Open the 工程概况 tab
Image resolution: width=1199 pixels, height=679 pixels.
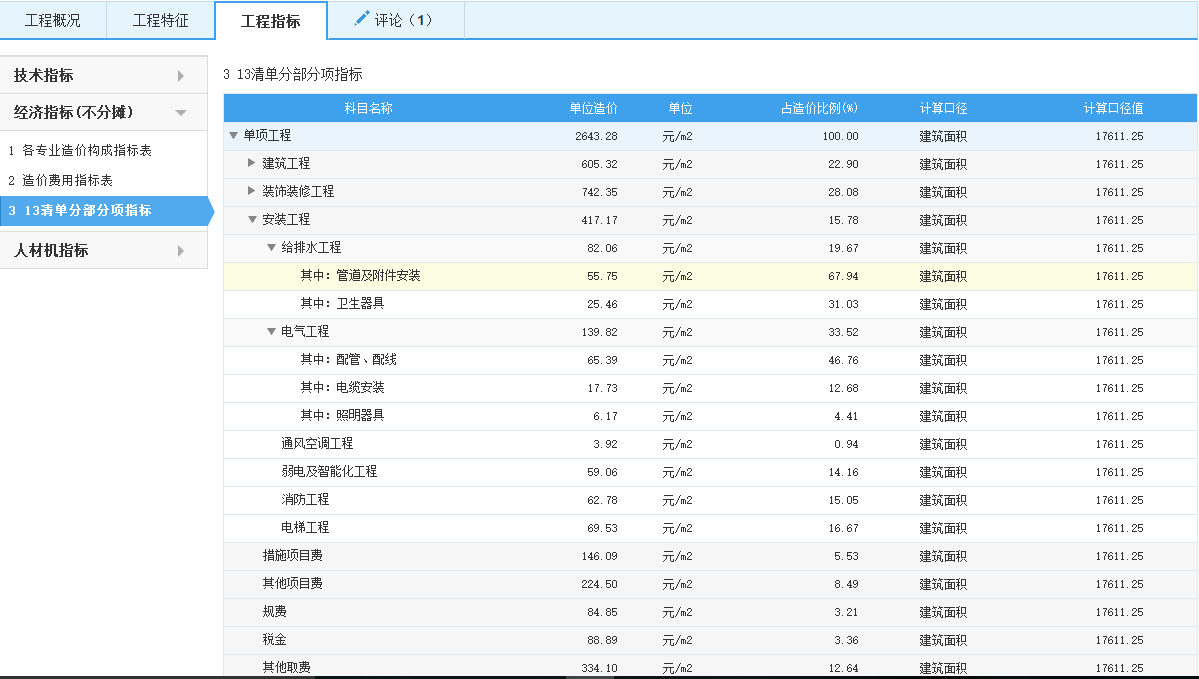[x=53, y=20]
